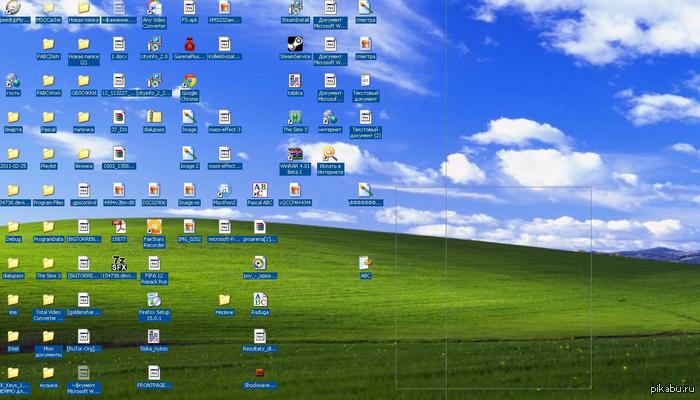This screenshot has width=700, height=400.
Task: Select the 15877 PDF document
Action: pos(118,227)
